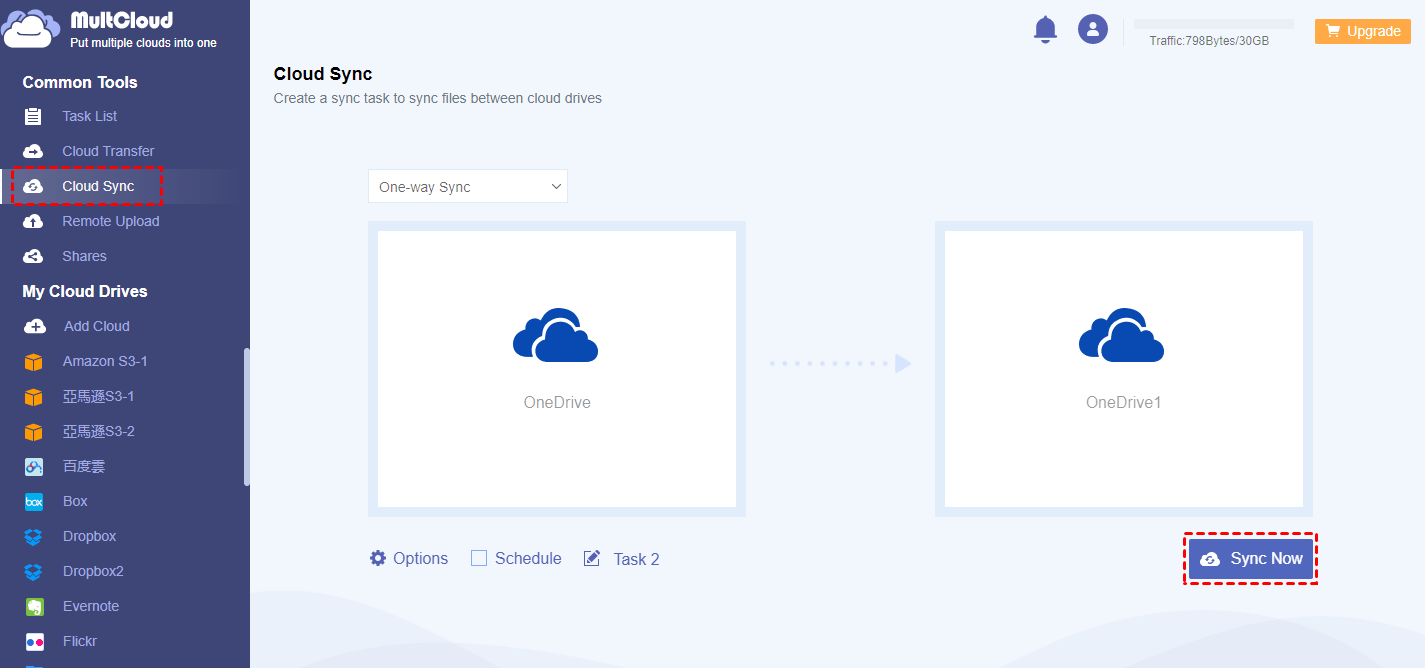1425x668 pixels.
Task: Click the Evernote elephant icon
Action: [34, 606]
